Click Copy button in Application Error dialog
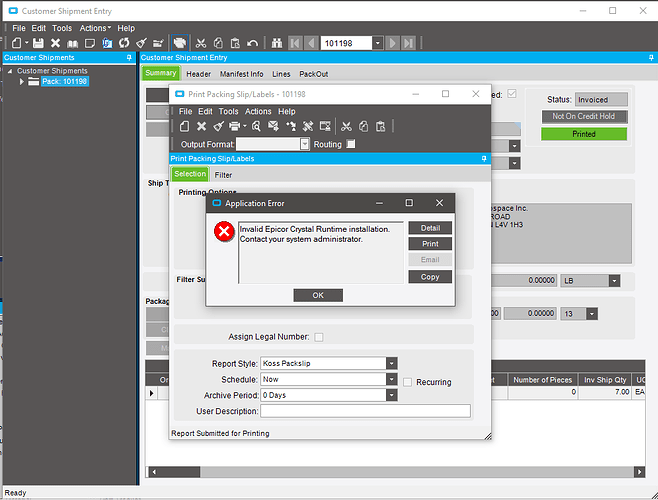The height and width of the screenshot is (500, 658). [430, 277]
